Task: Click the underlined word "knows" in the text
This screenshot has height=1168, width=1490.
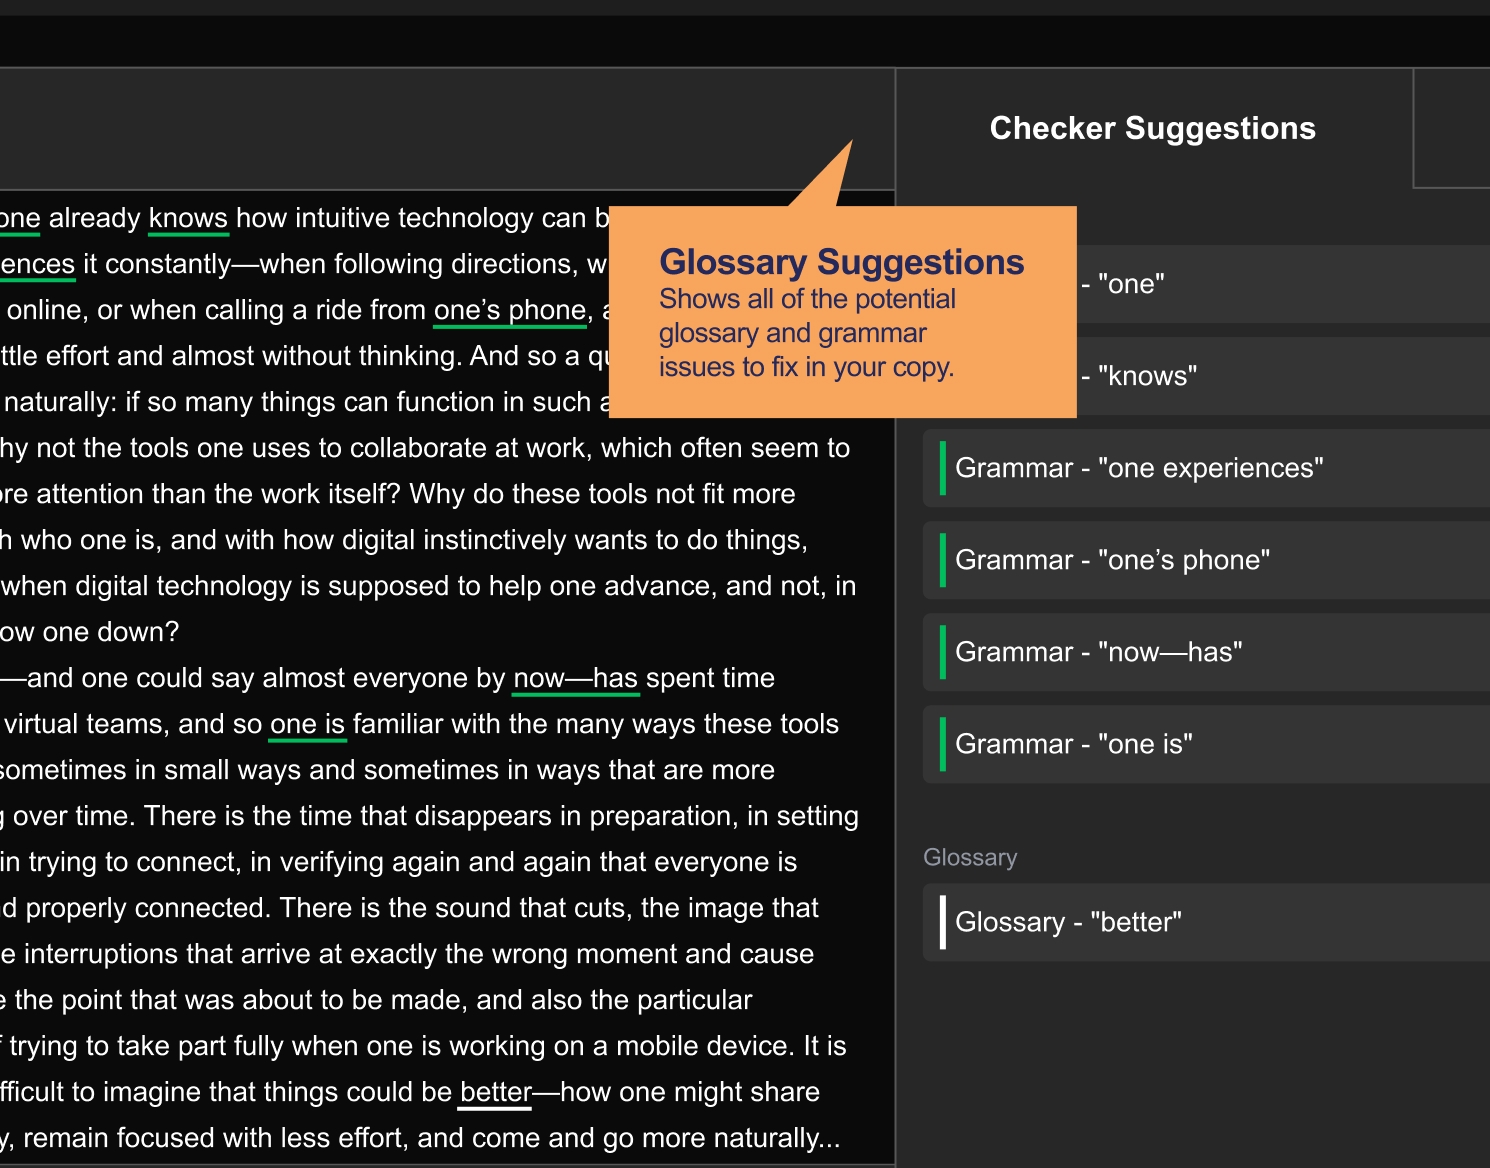Action: pos(188,218)
